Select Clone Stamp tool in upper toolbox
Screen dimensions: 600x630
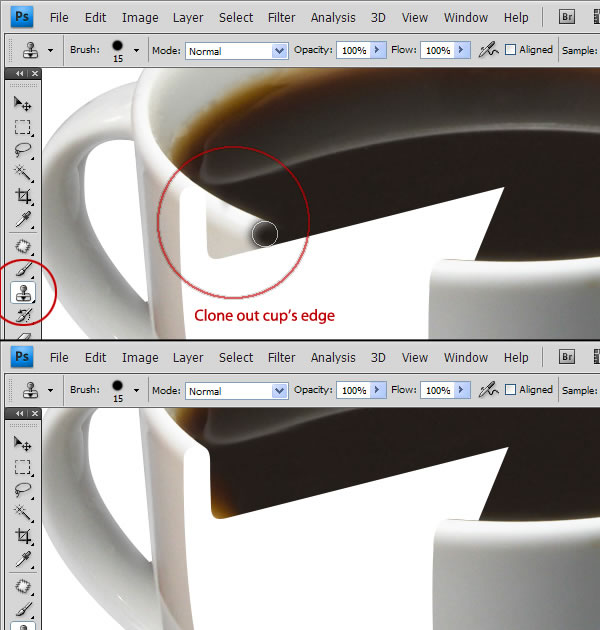tap(23, 292)
